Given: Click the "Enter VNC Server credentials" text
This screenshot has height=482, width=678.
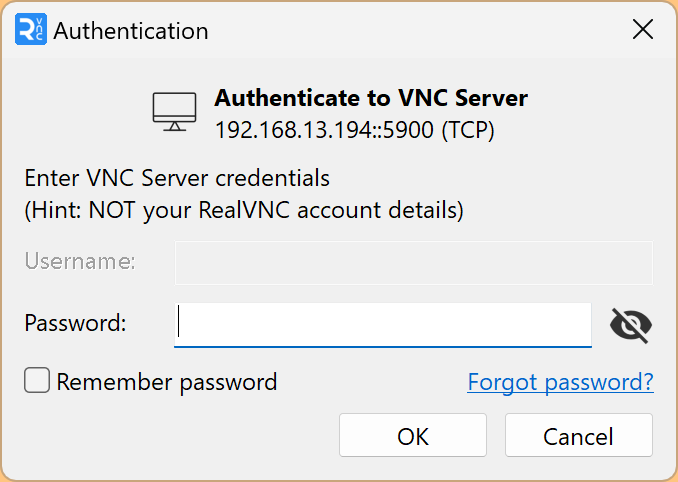Looking at the screenshot, I should [x=177, y=179].
